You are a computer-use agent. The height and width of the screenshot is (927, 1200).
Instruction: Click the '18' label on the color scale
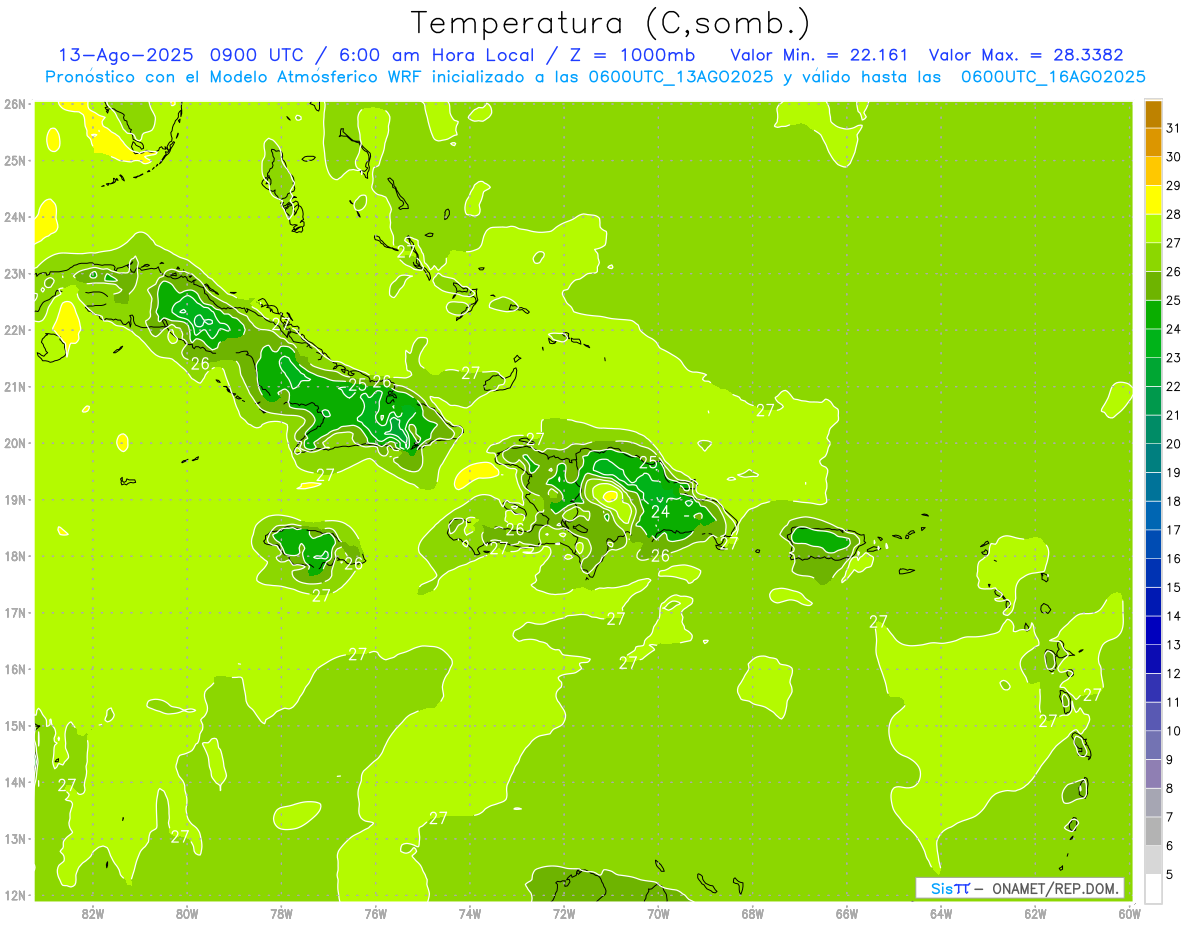tap(1173, 501)
